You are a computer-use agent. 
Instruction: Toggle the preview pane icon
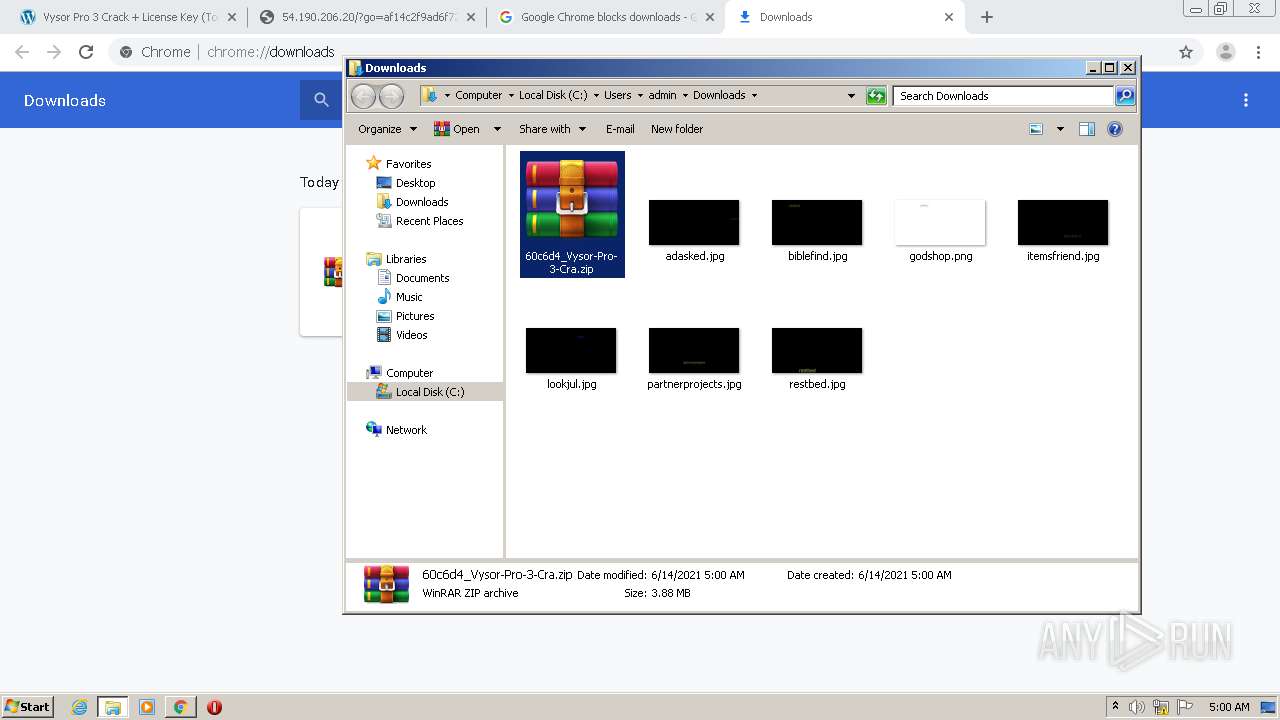click(1087, 129)
